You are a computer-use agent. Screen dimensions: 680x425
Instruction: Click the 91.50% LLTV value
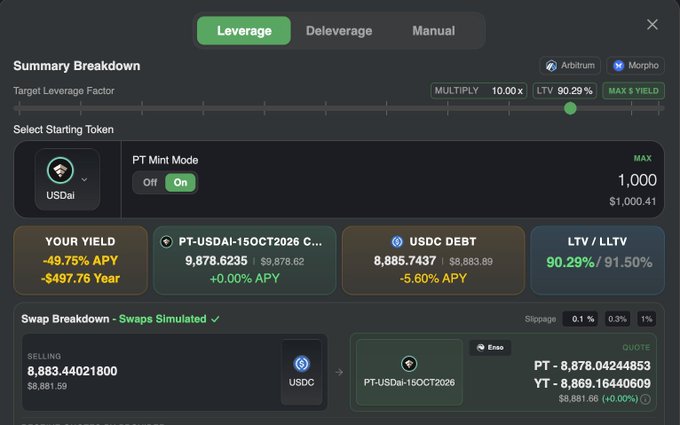628,262
